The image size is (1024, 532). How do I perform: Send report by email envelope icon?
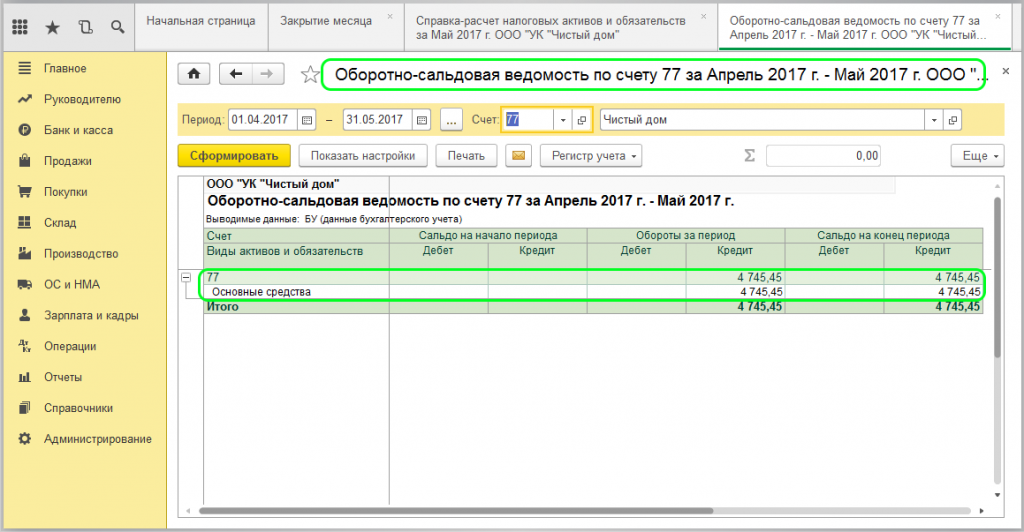517,156
